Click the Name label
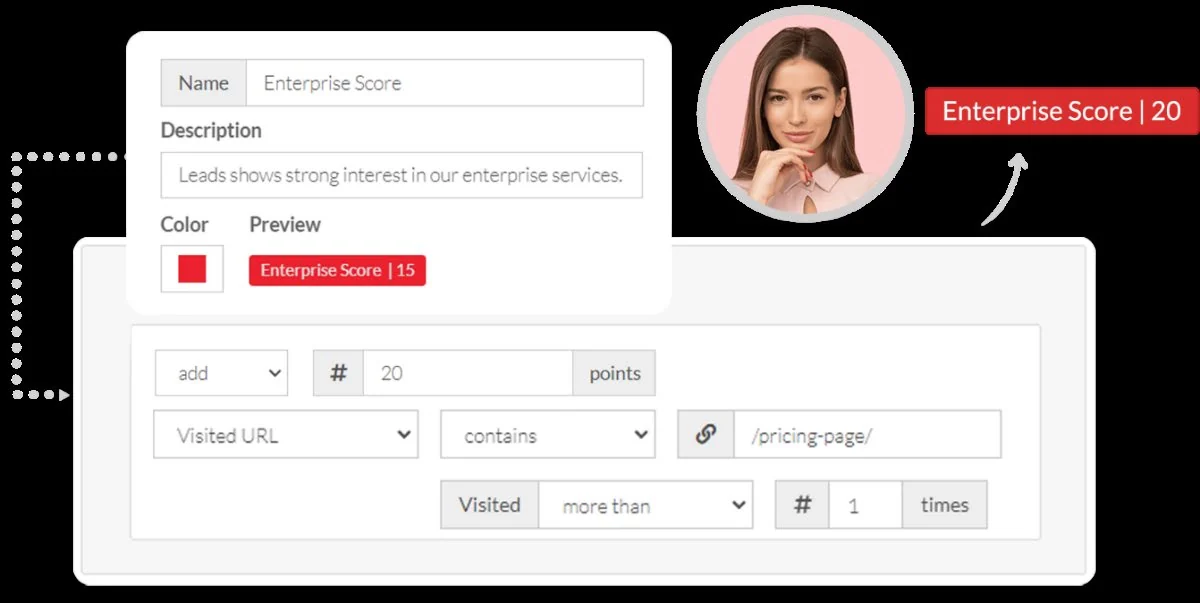 click(204, 83)
